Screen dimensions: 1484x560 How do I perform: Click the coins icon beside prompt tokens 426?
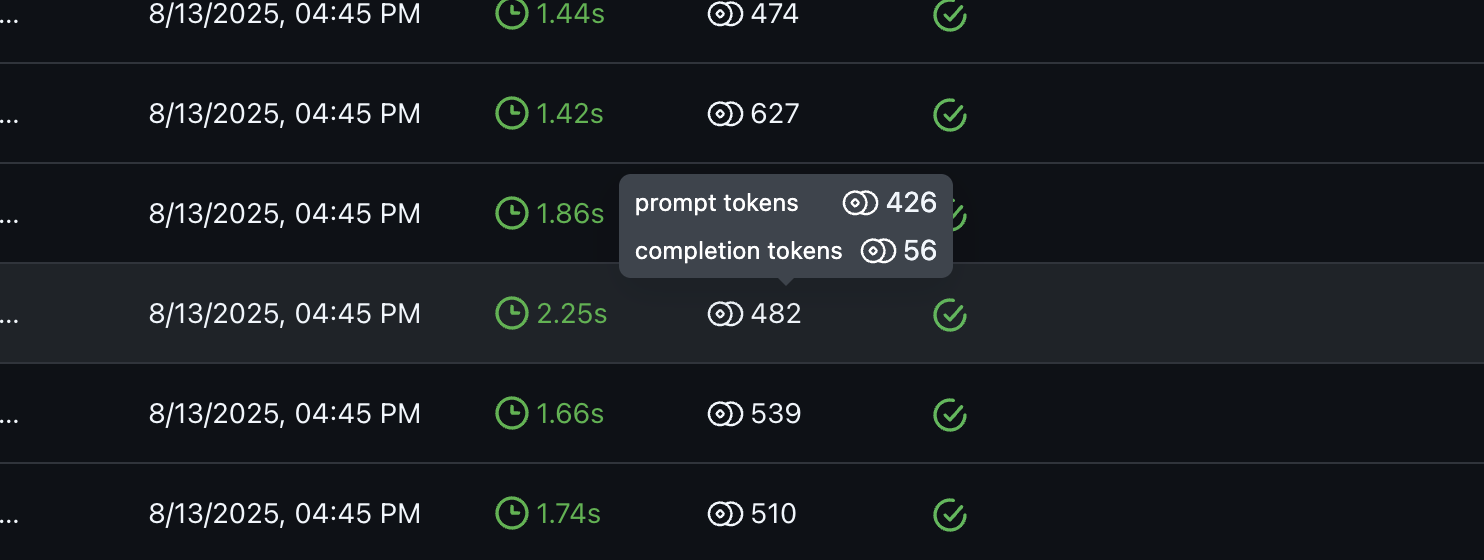point(860,204)
